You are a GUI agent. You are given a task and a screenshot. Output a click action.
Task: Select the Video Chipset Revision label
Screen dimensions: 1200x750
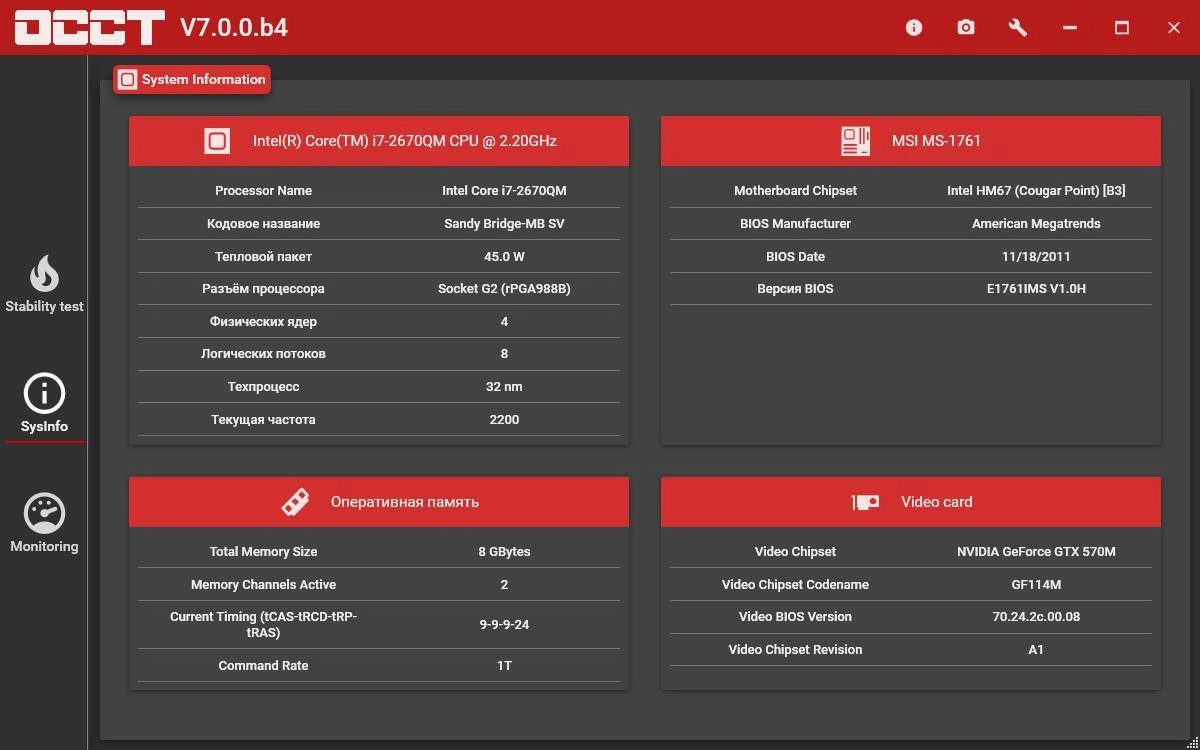pyautogui.click(x=795, y=649)
